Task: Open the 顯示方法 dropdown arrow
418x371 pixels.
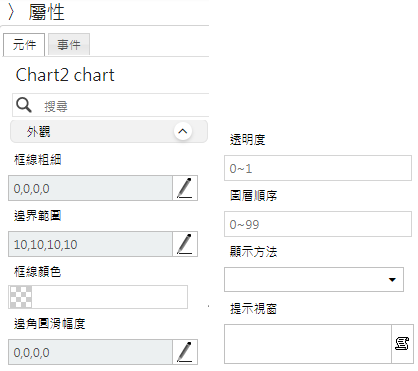Action: 392,280
